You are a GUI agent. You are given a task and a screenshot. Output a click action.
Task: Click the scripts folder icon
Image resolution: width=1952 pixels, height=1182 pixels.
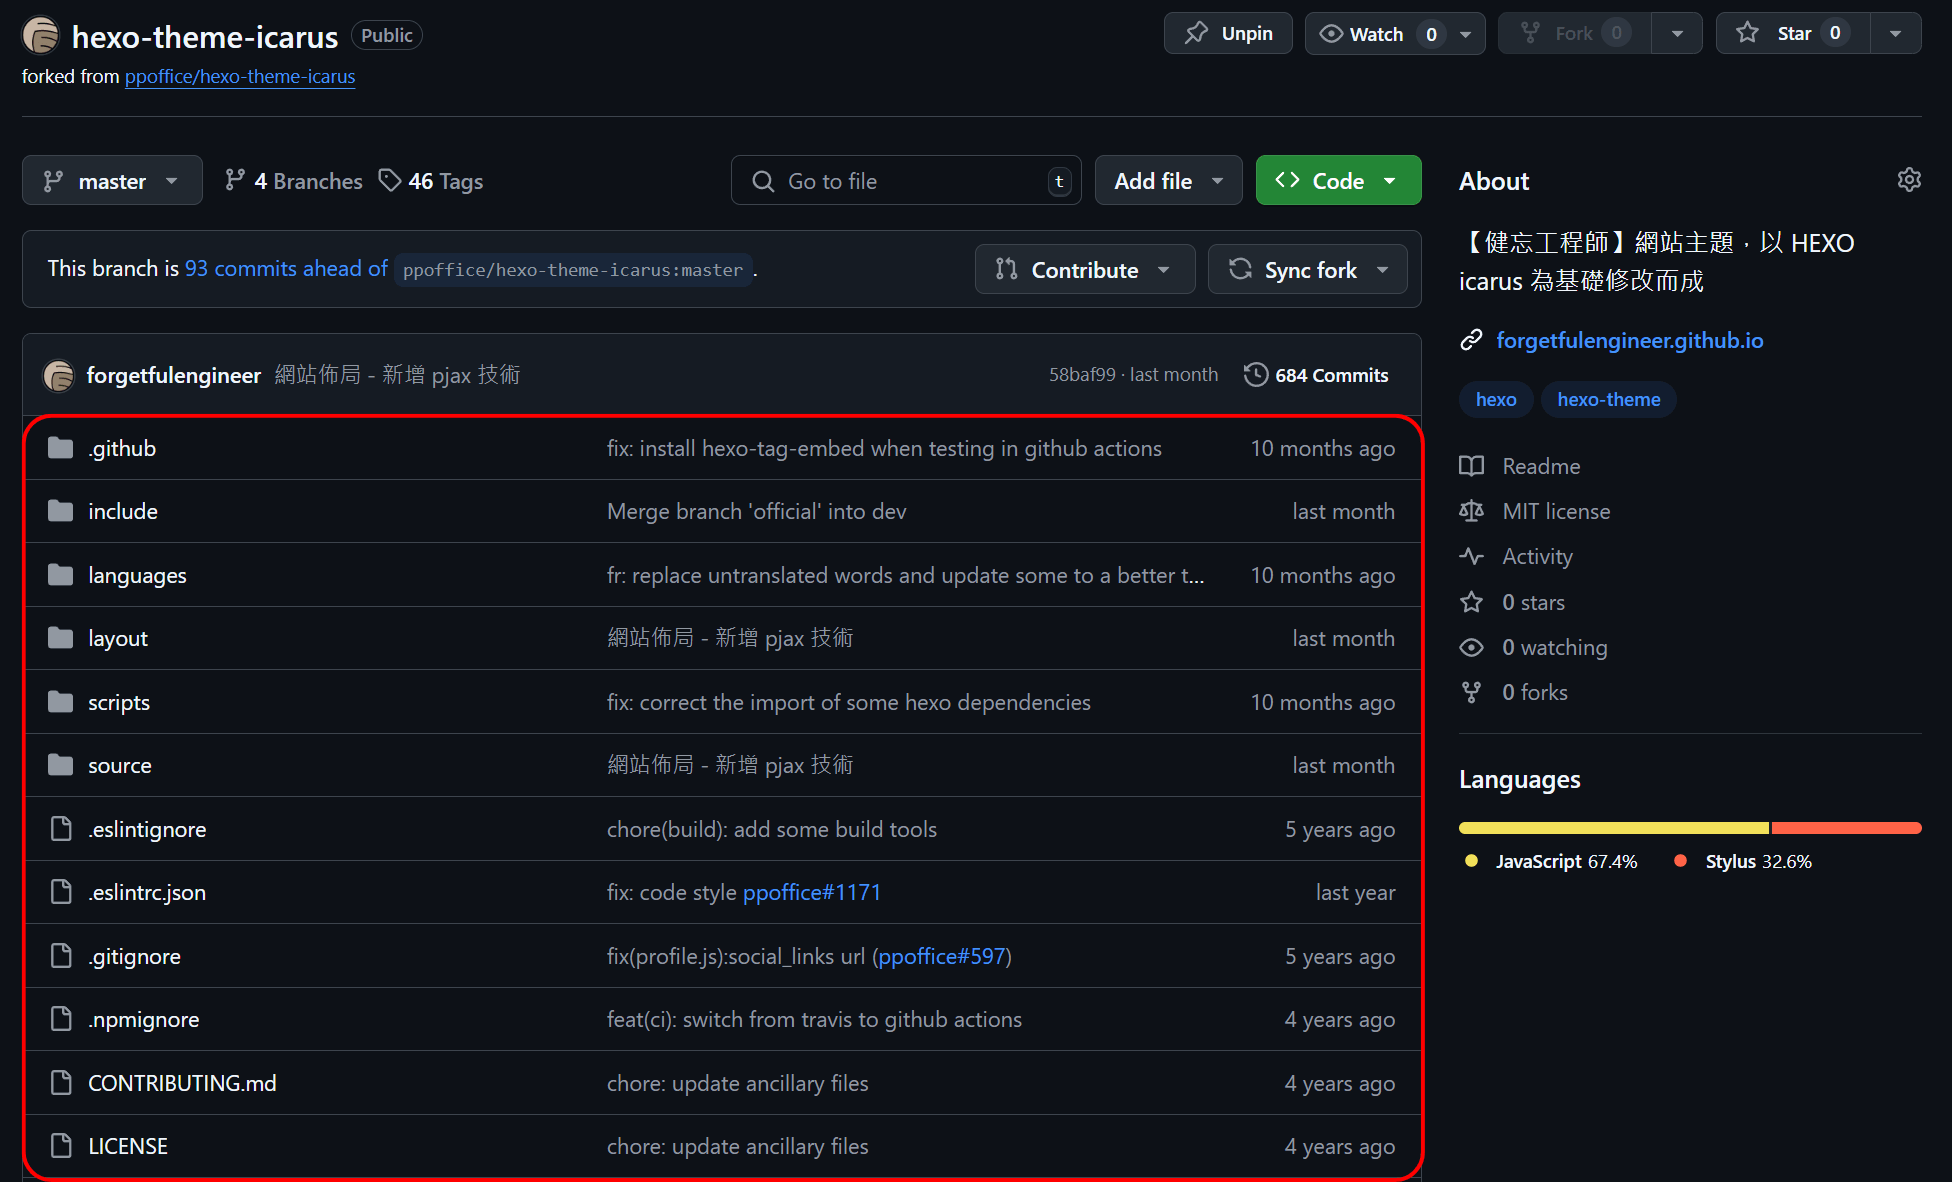click(61, 702)
